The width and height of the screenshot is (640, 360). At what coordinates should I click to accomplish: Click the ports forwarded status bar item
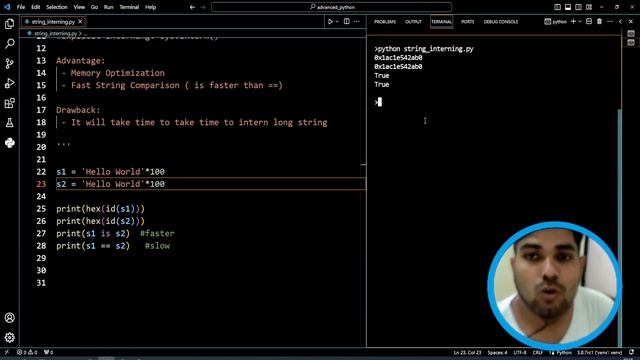(x=49, y=352)
